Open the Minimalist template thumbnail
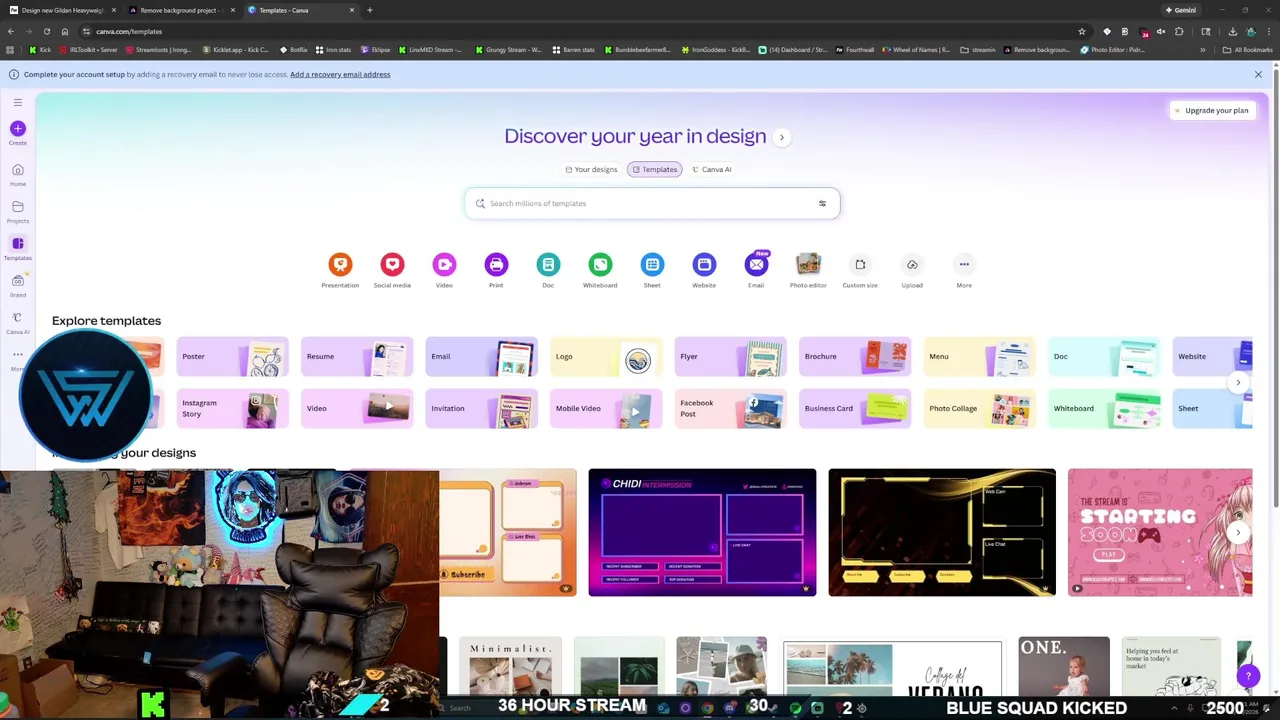 (510, 666)
